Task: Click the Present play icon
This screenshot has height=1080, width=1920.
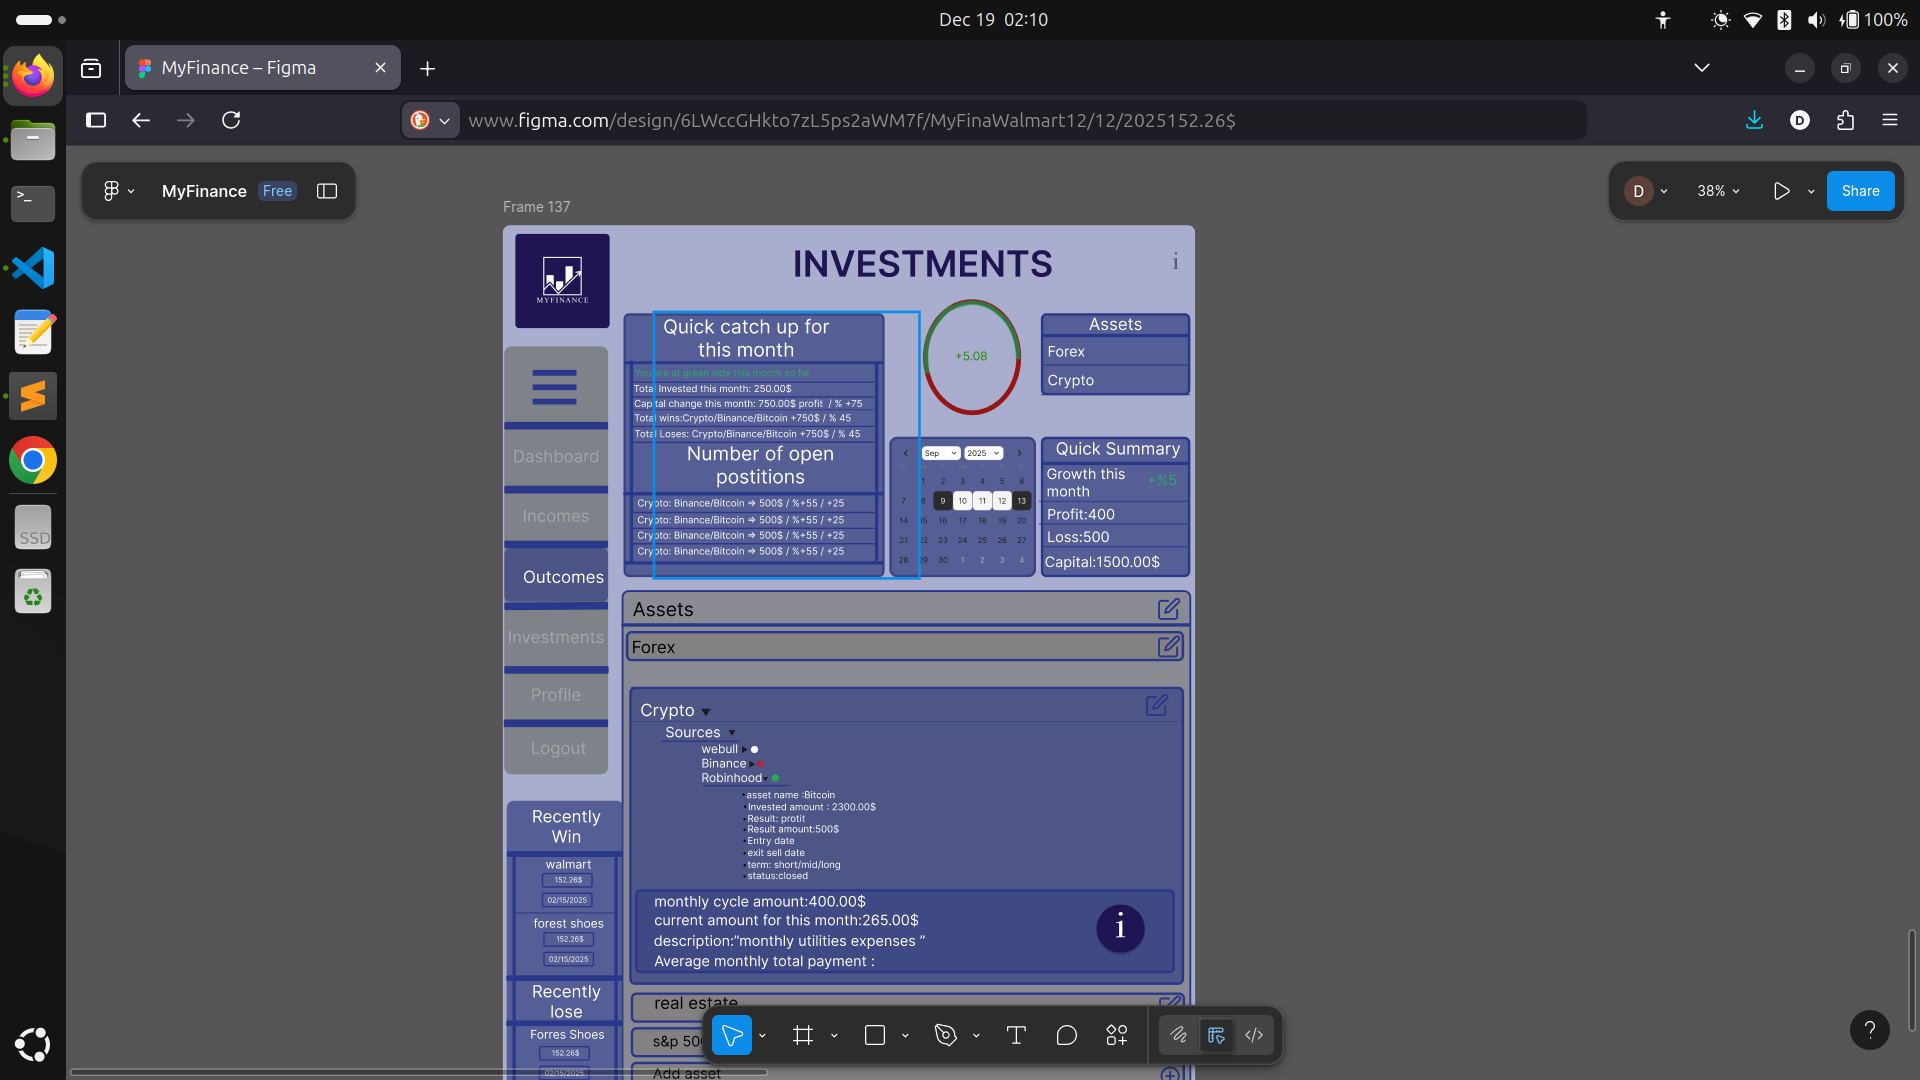Action: click(x=1781, y=191)
